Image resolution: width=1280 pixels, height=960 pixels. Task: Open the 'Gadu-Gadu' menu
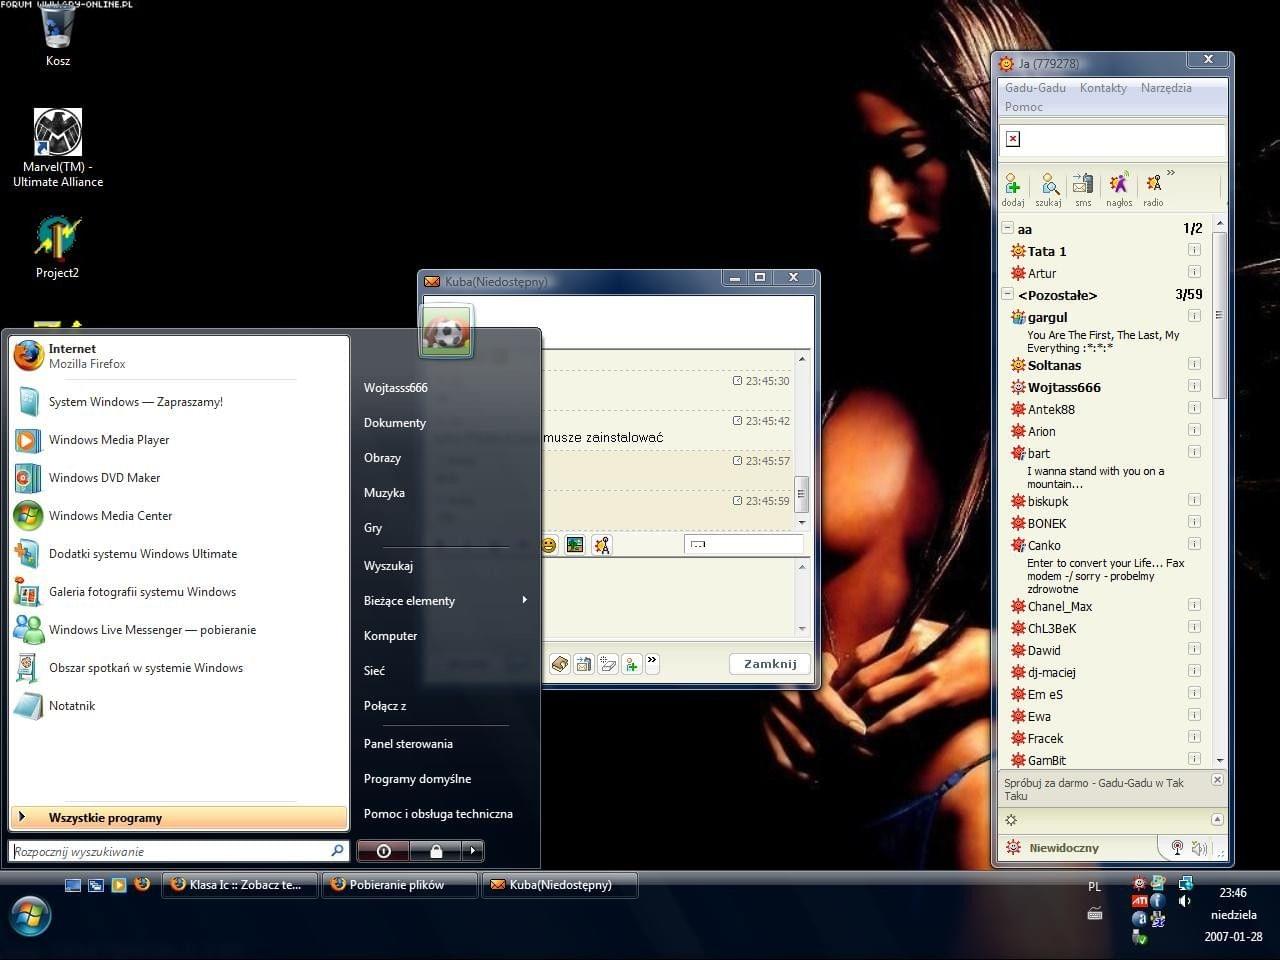tap(1035, 88)
